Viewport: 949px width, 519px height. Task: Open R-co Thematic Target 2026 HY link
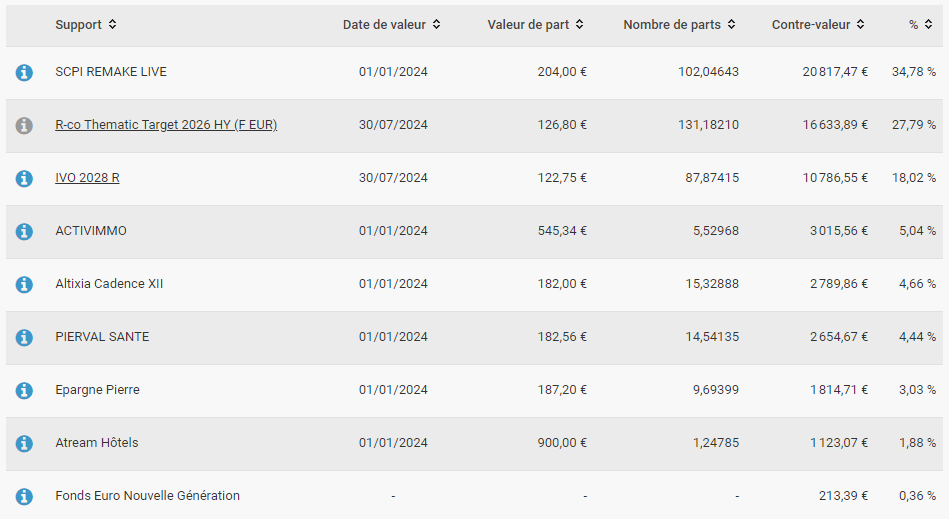tap(166, 125)
